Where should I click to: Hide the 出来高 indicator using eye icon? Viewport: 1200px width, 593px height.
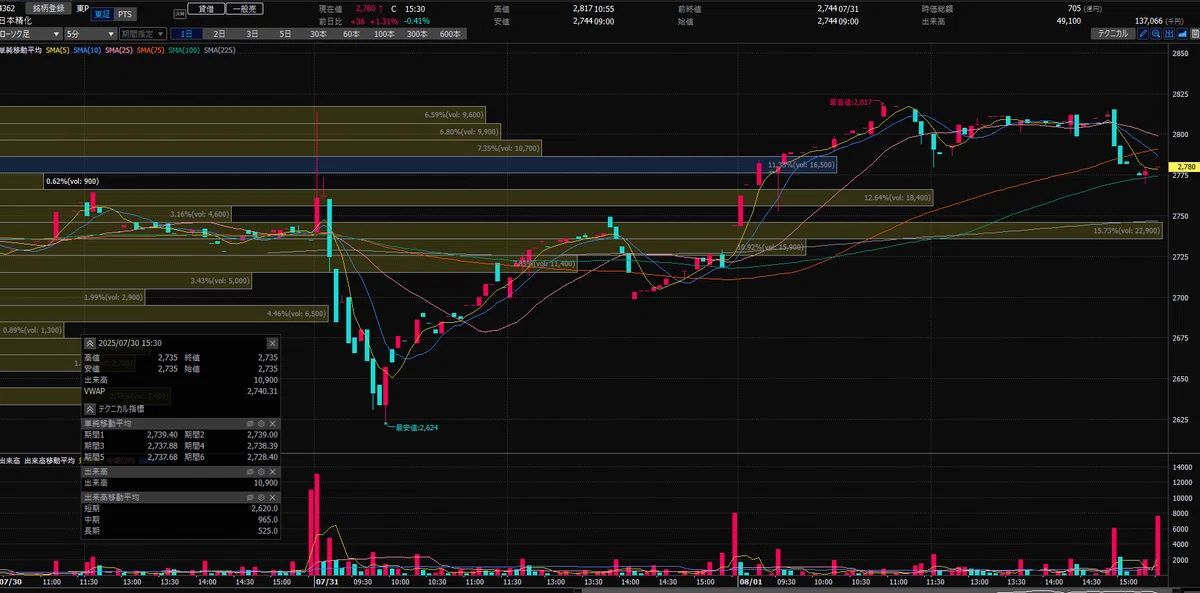tap(250, 471)
